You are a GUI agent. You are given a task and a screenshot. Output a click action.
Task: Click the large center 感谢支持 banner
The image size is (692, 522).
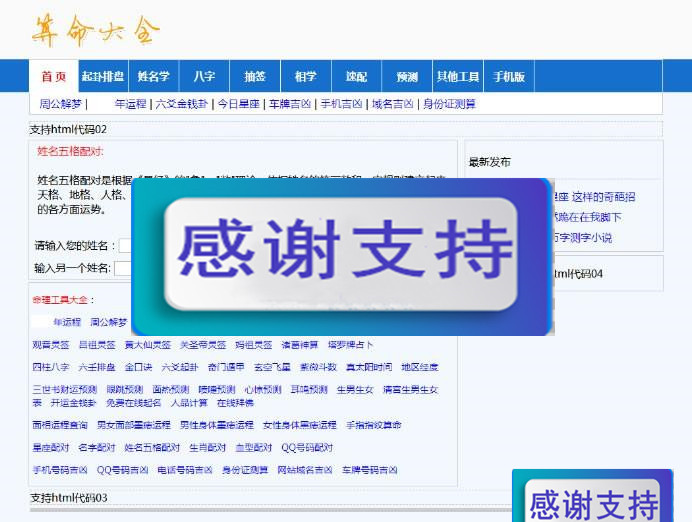(342, 256)
